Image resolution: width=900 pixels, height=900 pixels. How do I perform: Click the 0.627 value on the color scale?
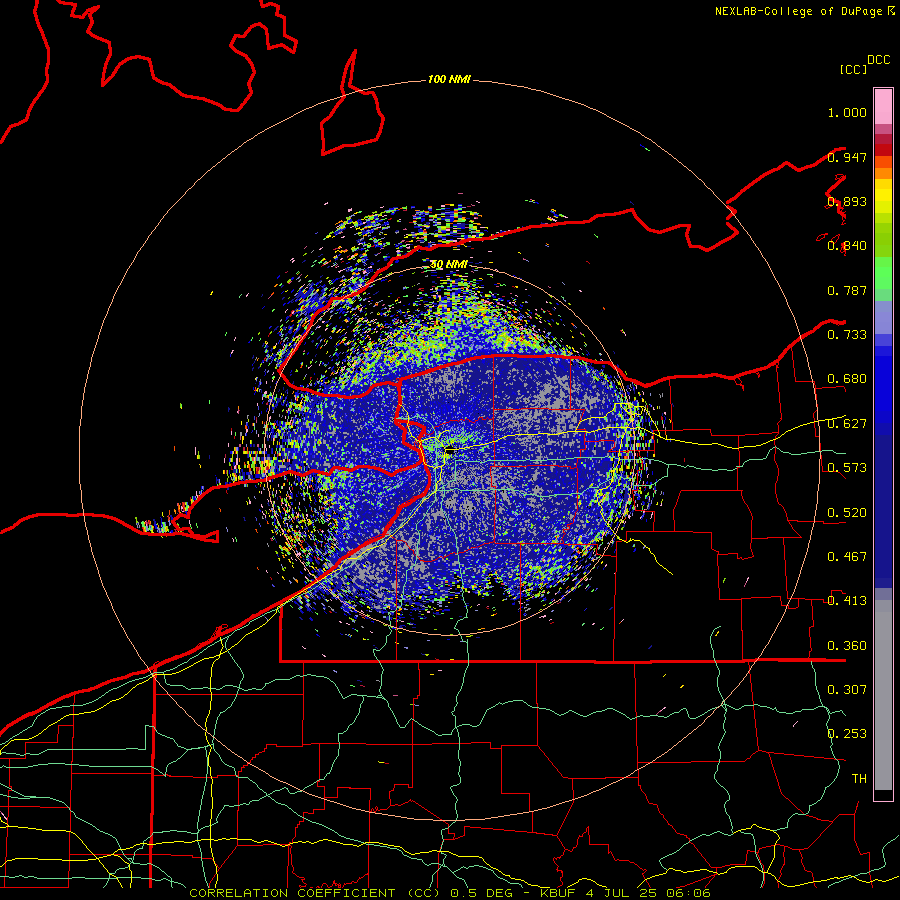coord(847,424)
